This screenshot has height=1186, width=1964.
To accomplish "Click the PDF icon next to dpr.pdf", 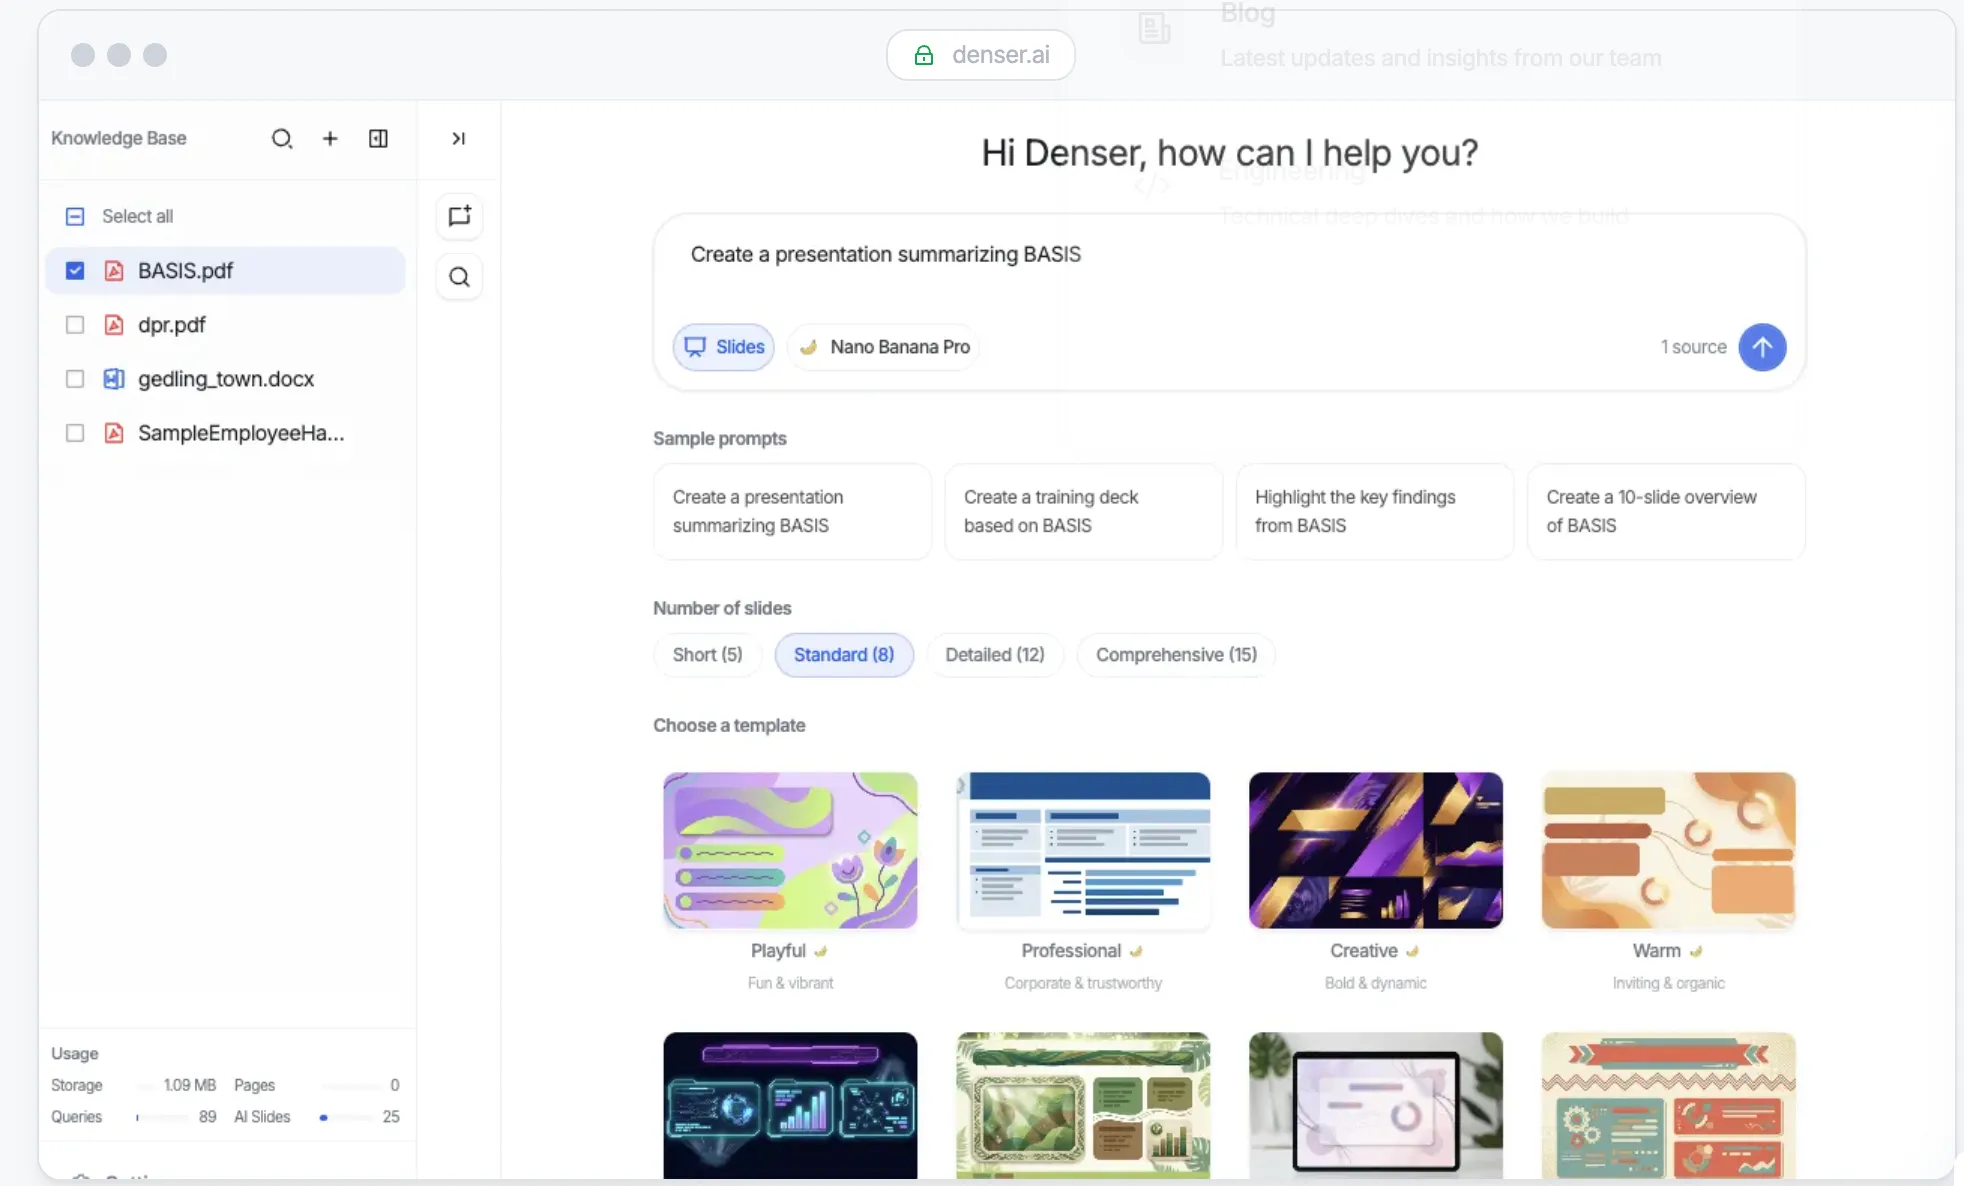I will pos(114,325).
